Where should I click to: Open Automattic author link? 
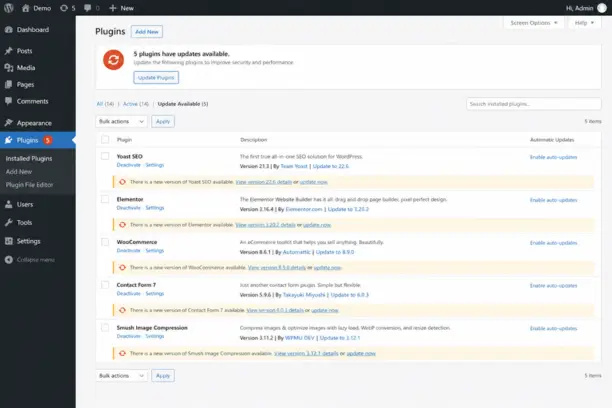pyautogui.click(x=297, y=252)
